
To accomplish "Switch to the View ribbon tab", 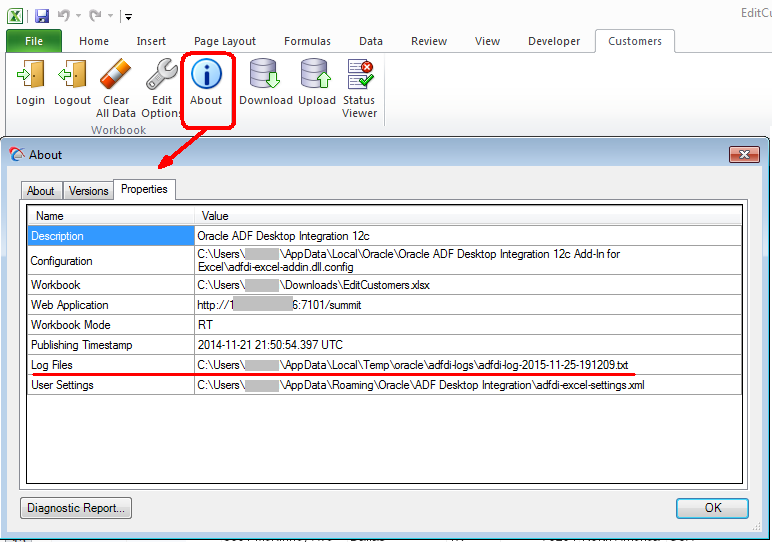I will click(487, 41).
